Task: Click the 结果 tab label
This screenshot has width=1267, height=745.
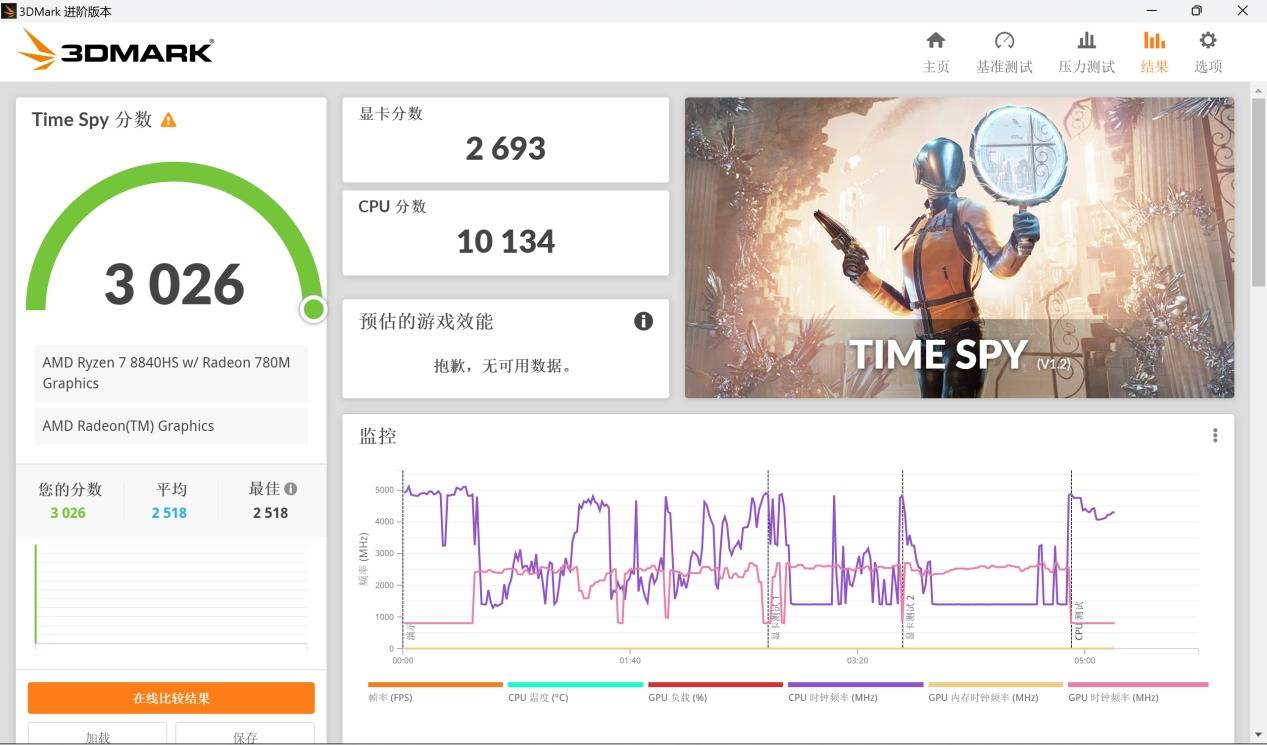Action: [x=1154, y=67]
